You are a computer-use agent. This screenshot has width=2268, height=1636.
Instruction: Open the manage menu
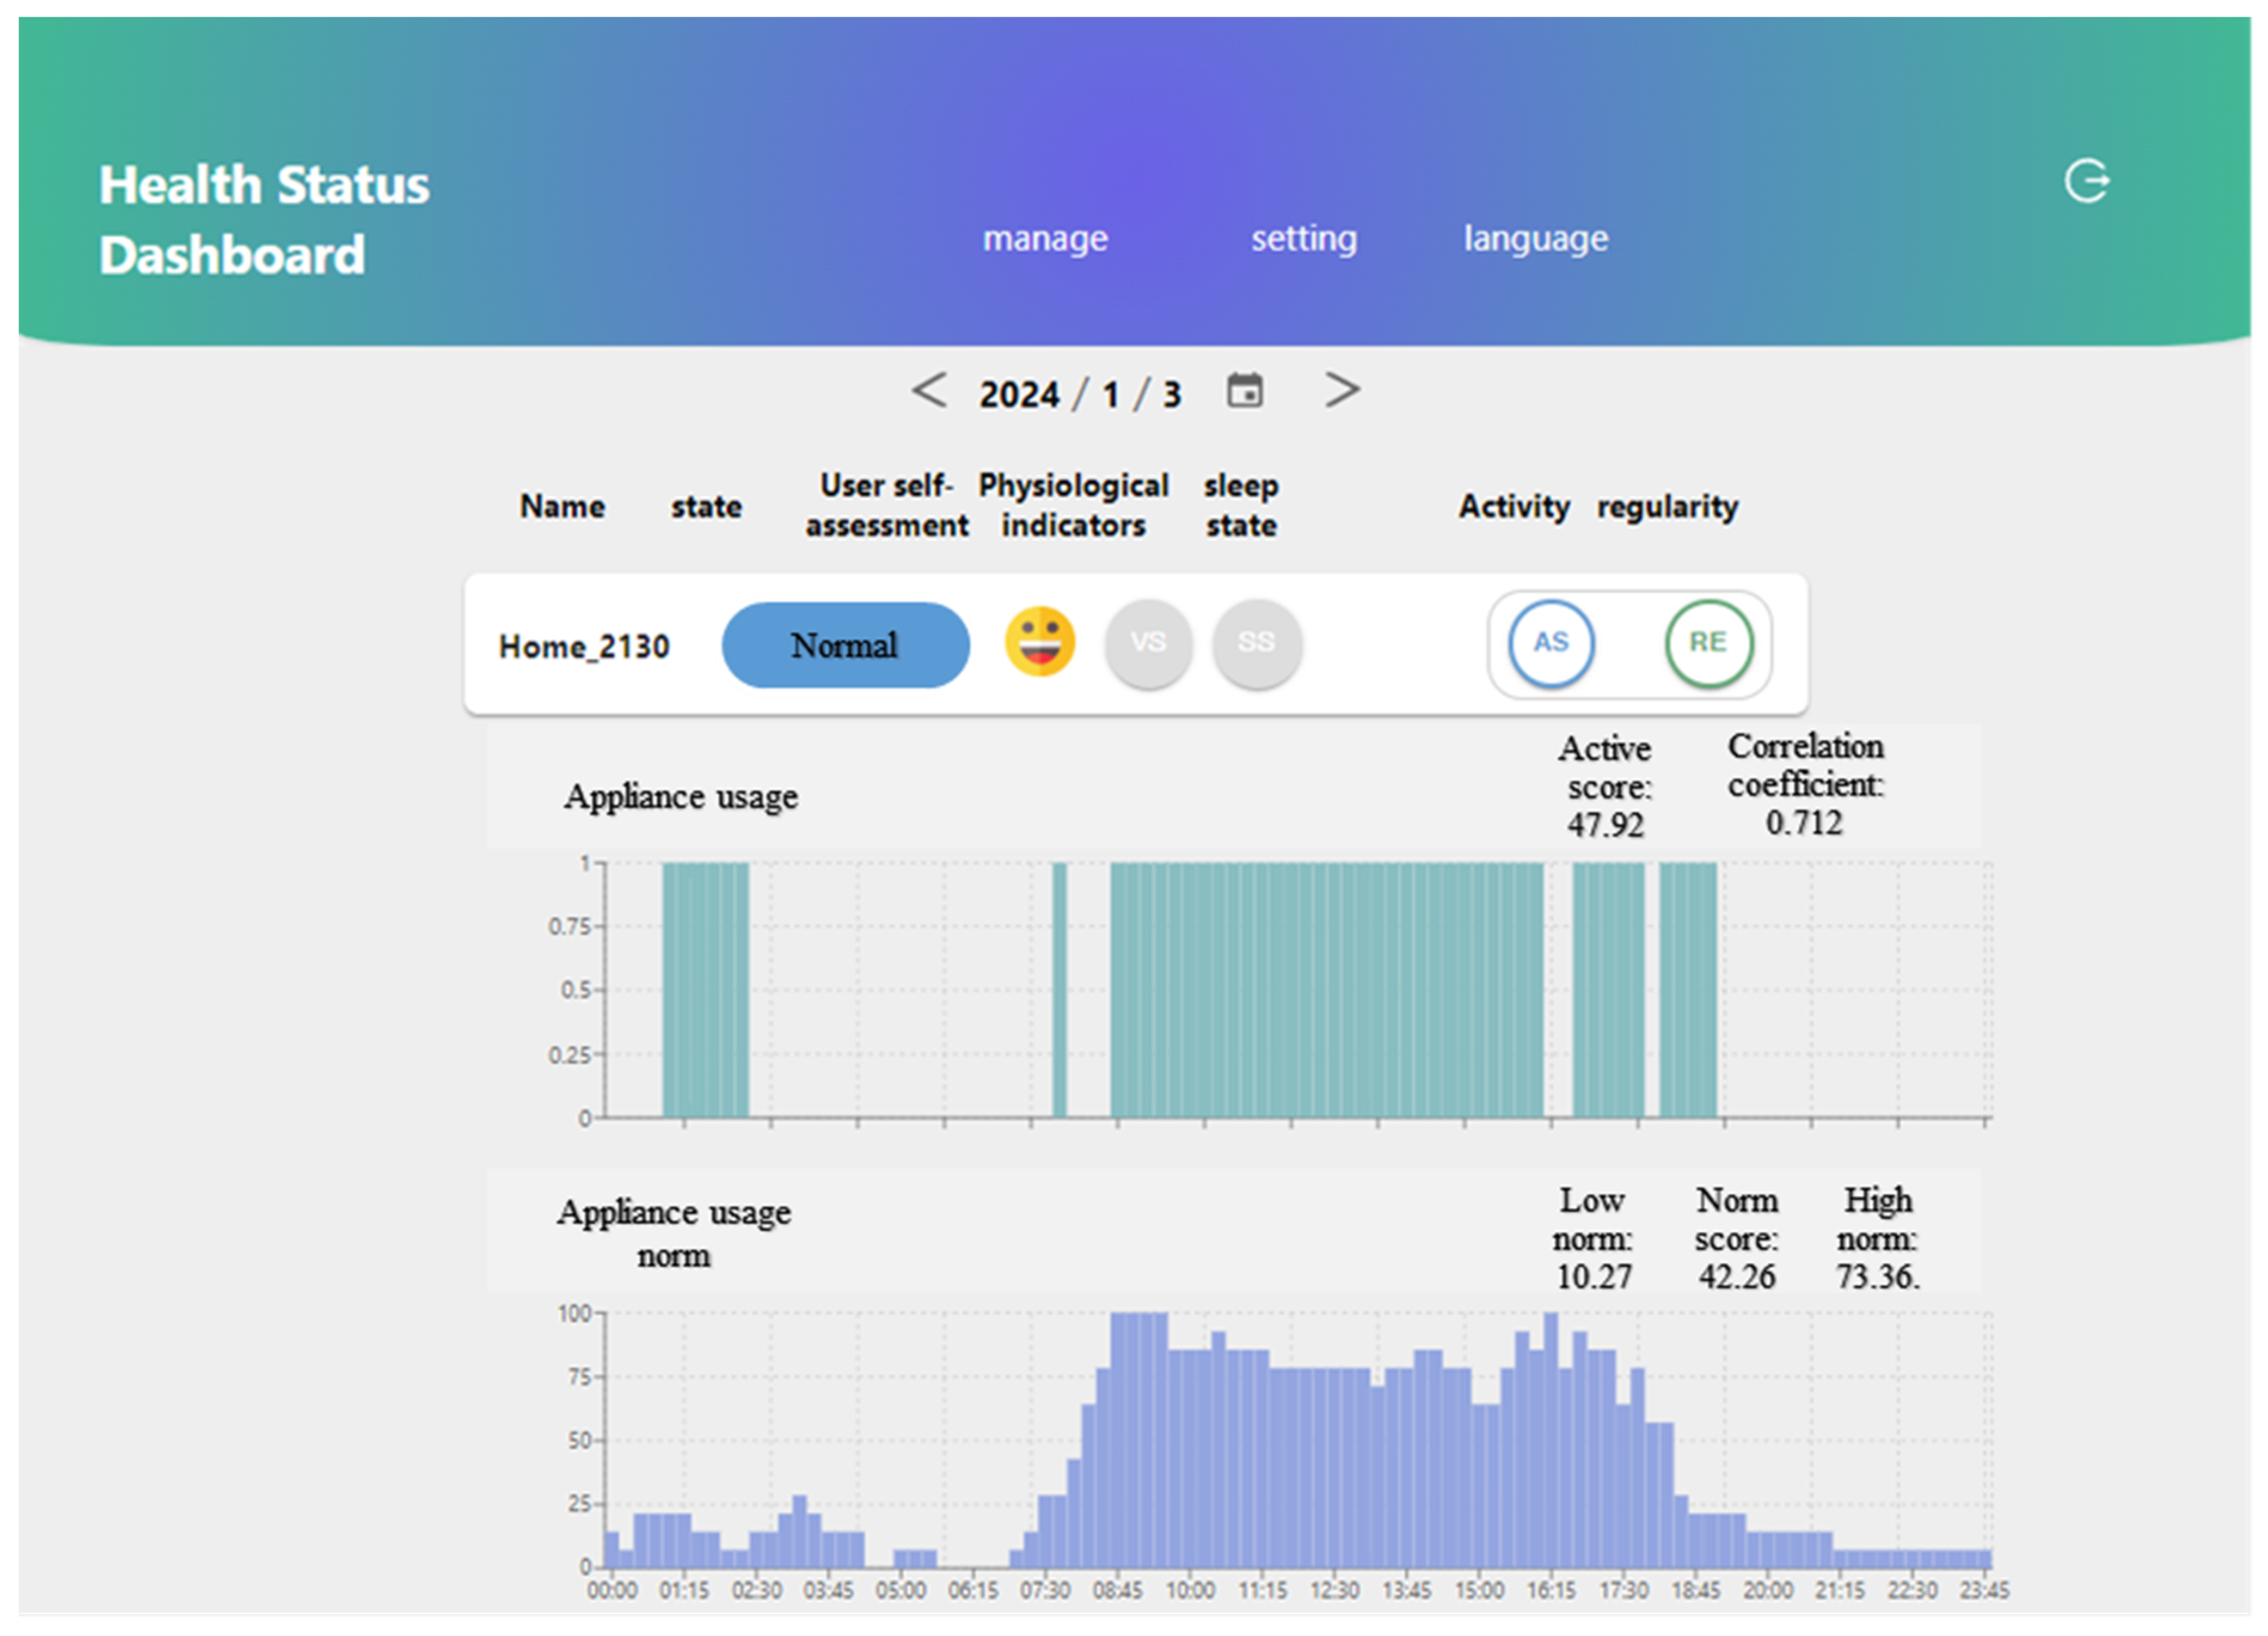pos(1045,238)
